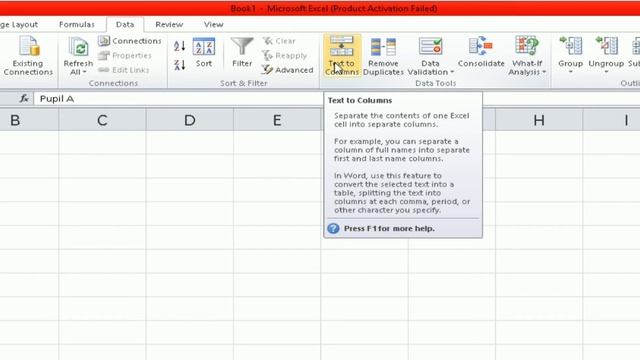Switch to the Formulas tab
Screen dimensions: 640x360
77,24
